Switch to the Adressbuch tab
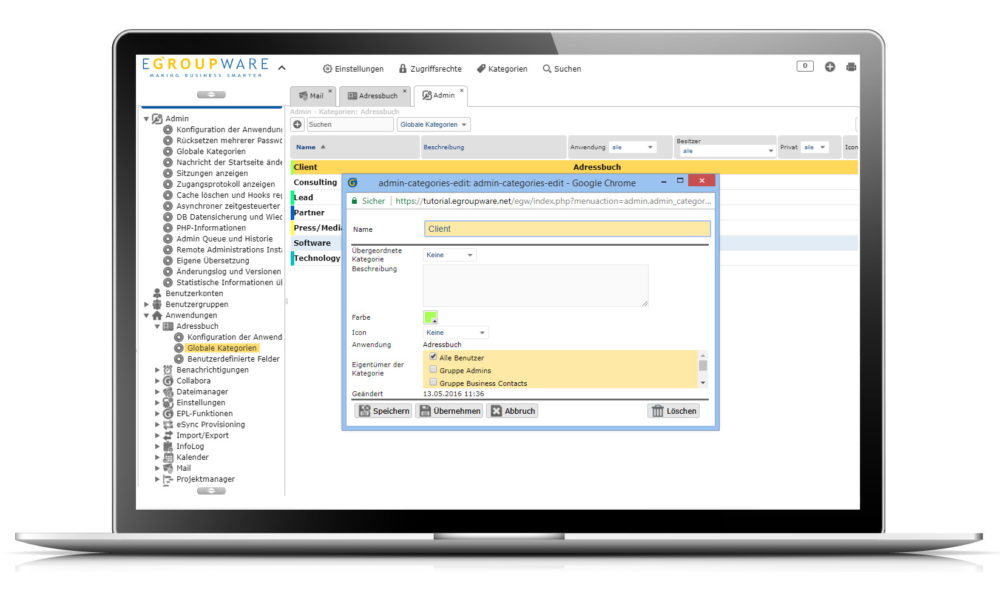This screenshot has height=597, width=1000. pos(373,96)
